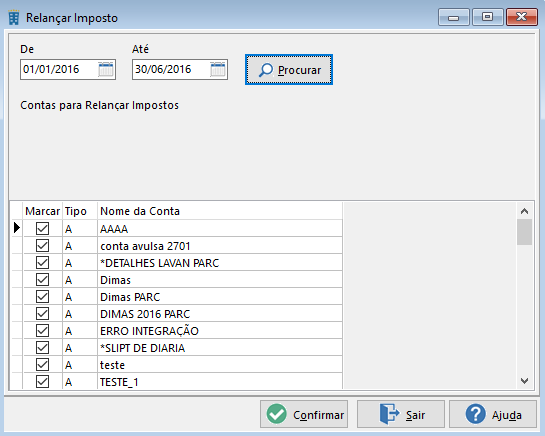The image size is (545, 436).
Task: Toggle the ERRO INTEGRAÇÃO checkbox
Action: click(x=42, y=331)
